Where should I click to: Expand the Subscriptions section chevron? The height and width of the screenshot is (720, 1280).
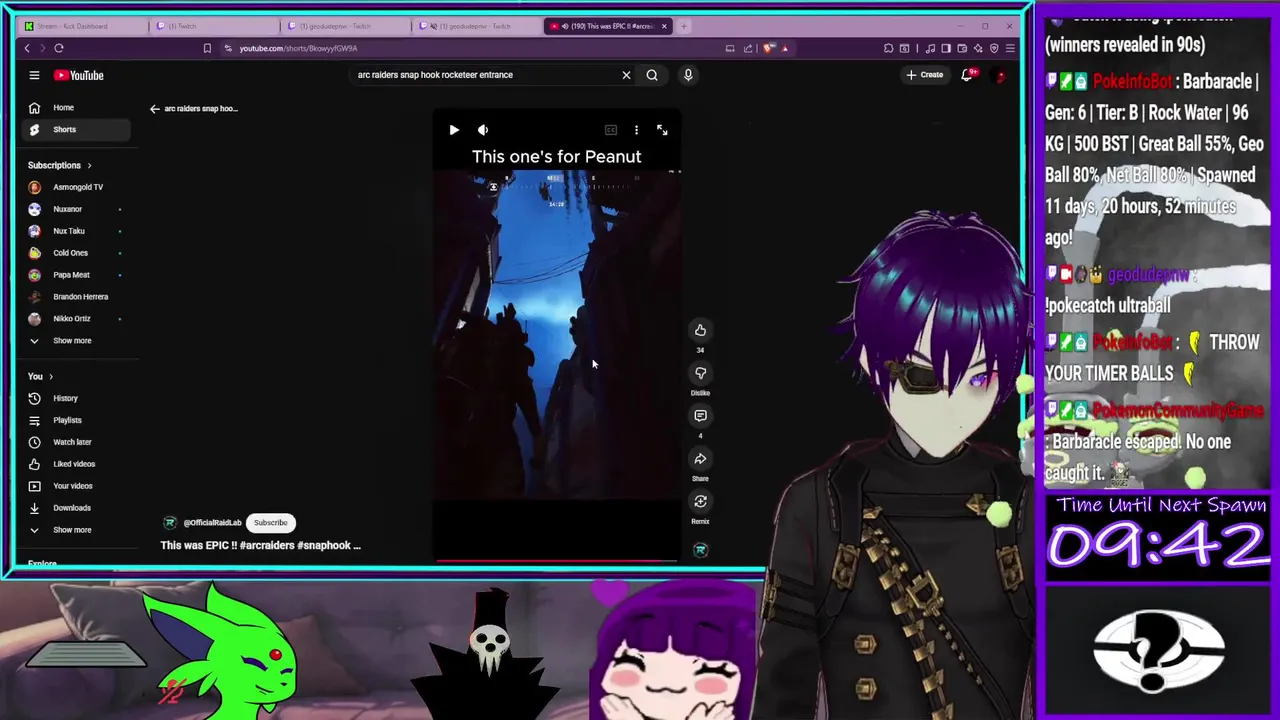tap(89, 166)
